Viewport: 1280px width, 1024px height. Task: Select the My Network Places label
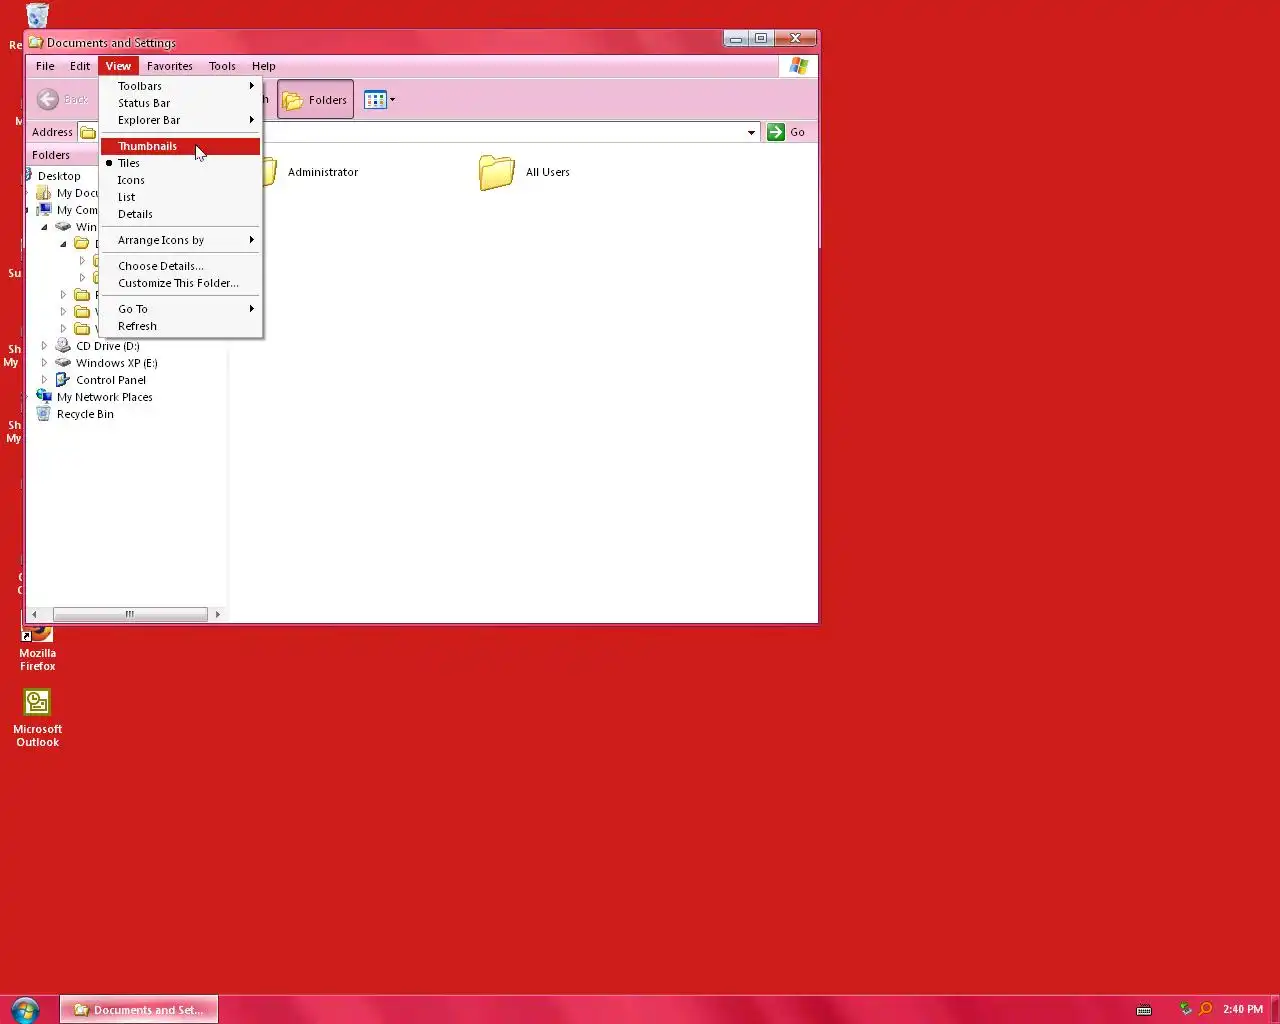click(x=105, y=397)
